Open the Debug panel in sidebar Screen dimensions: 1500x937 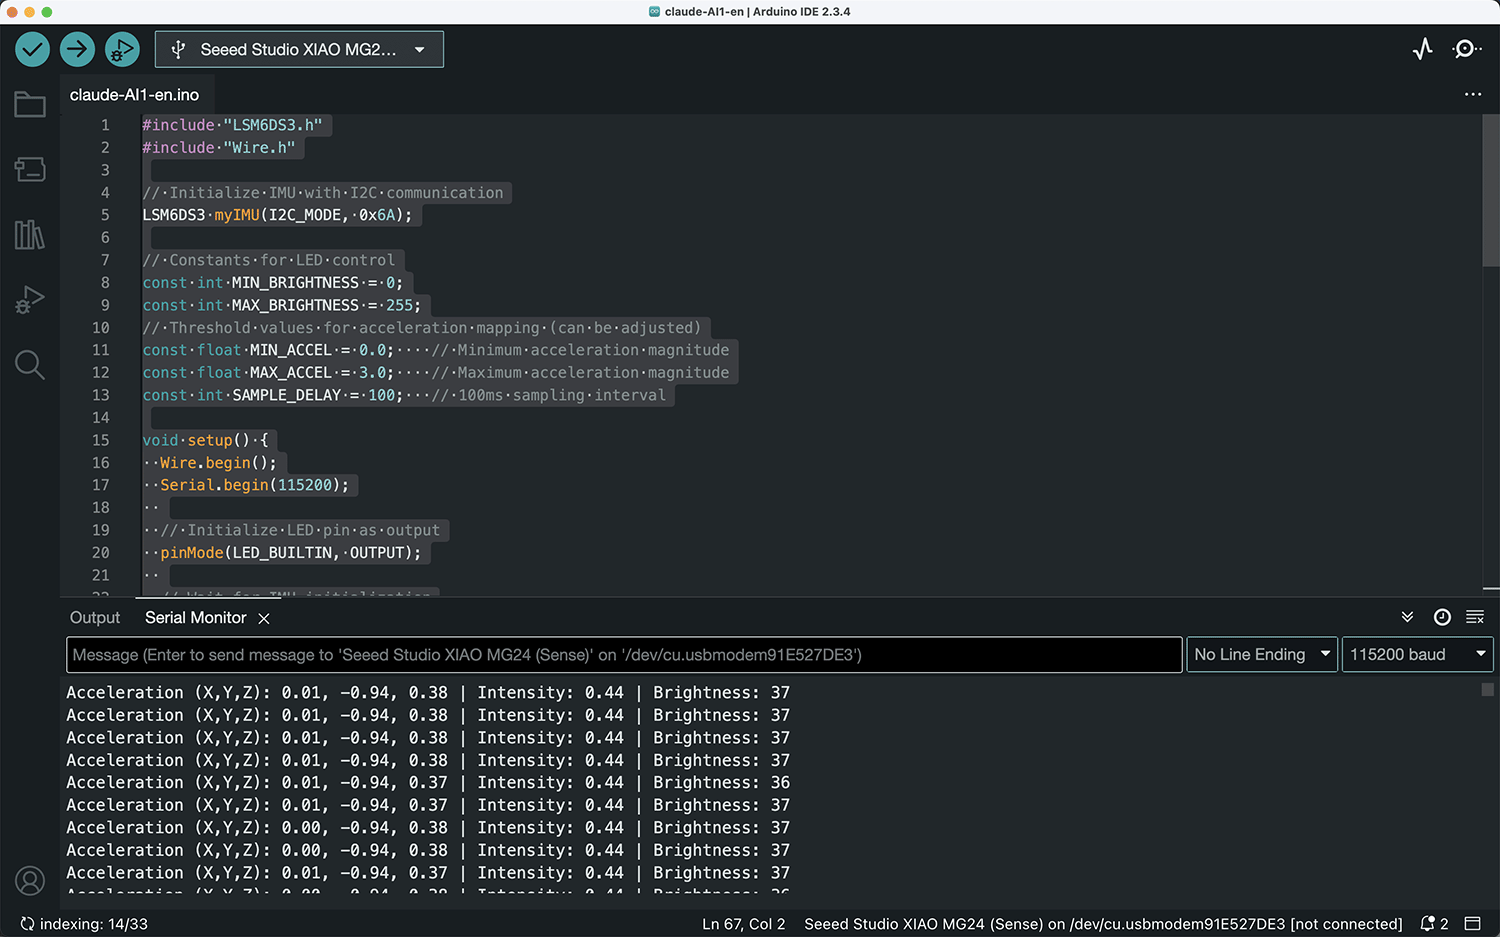tap(30, 300)
